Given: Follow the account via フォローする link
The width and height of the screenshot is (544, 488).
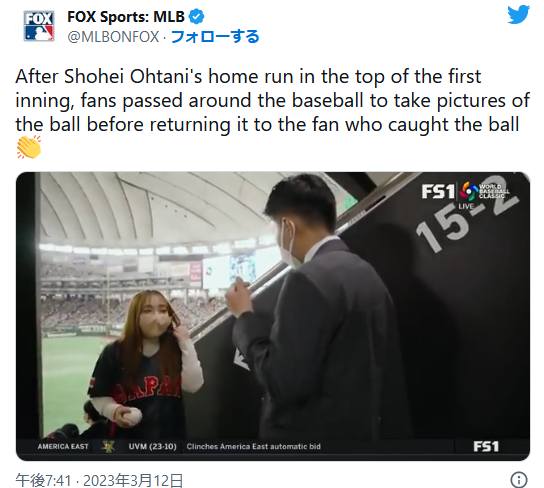Looking at the screenshot, I should click(215, 36).
